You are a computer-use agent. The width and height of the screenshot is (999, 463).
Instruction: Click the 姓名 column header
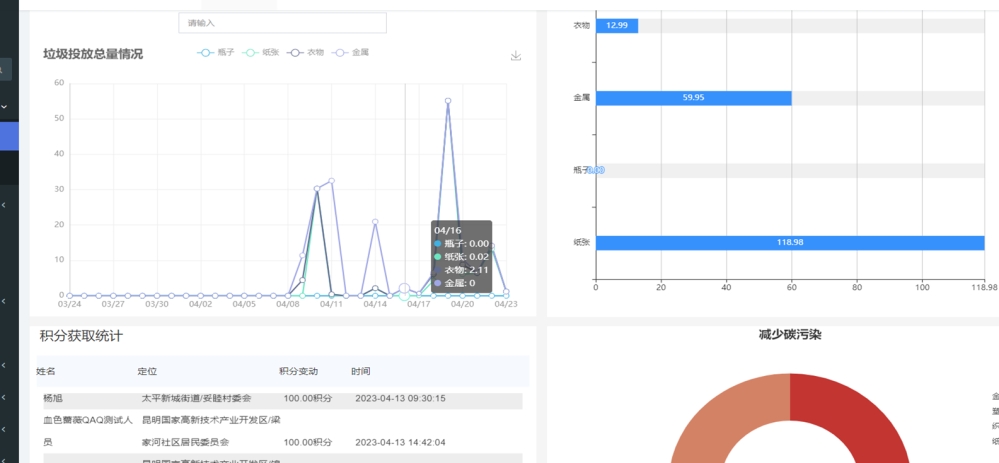click(45, 371)
